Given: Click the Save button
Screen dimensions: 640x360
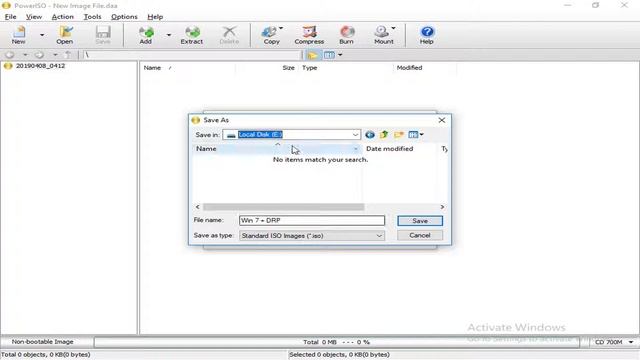Looking at the screenshot, I should (420, 221).
